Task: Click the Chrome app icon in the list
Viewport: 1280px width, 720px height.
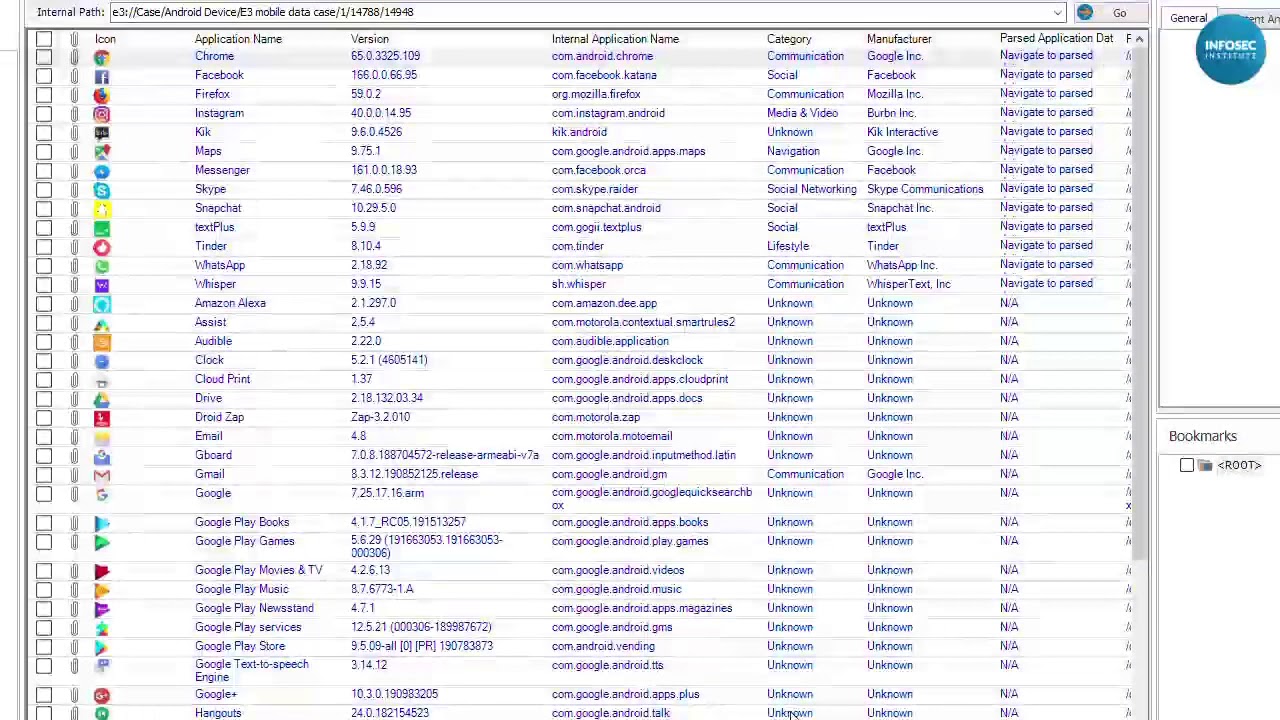Action: point(101,57)
